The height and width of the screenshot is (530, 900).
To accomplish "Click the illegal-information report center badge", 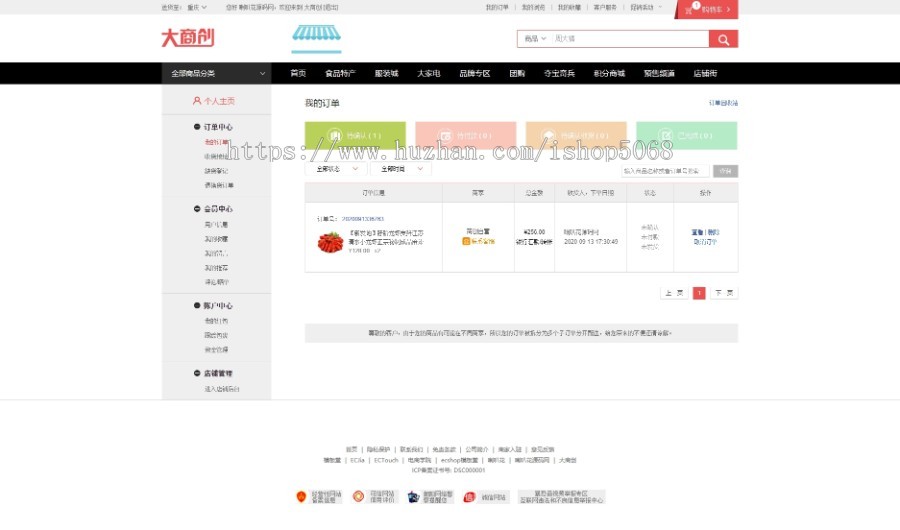I will [x=561, y=497].
